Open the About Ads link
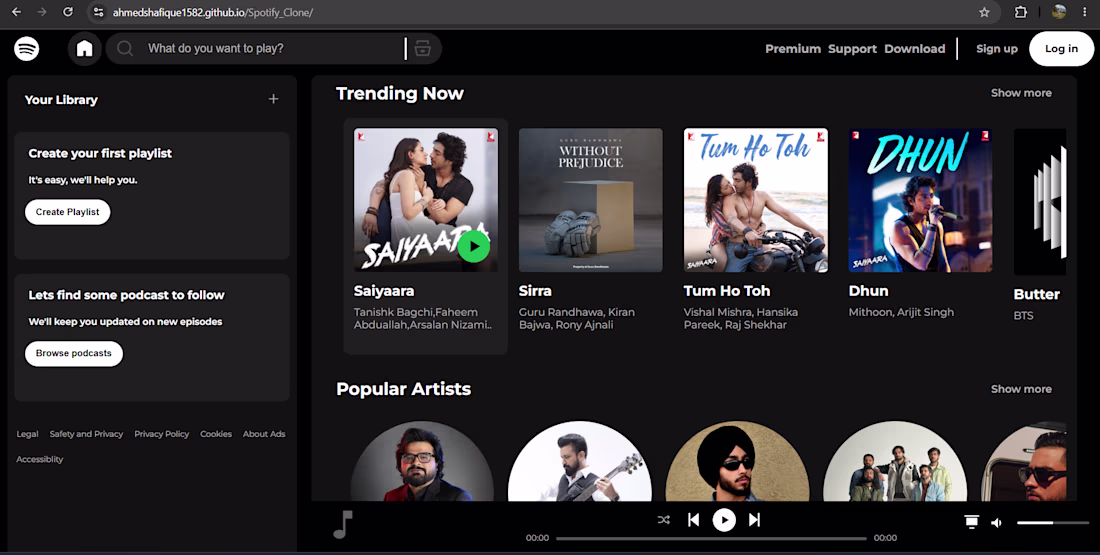The height and width of the screenshot is (555, 1100). (x=264, y=434)
